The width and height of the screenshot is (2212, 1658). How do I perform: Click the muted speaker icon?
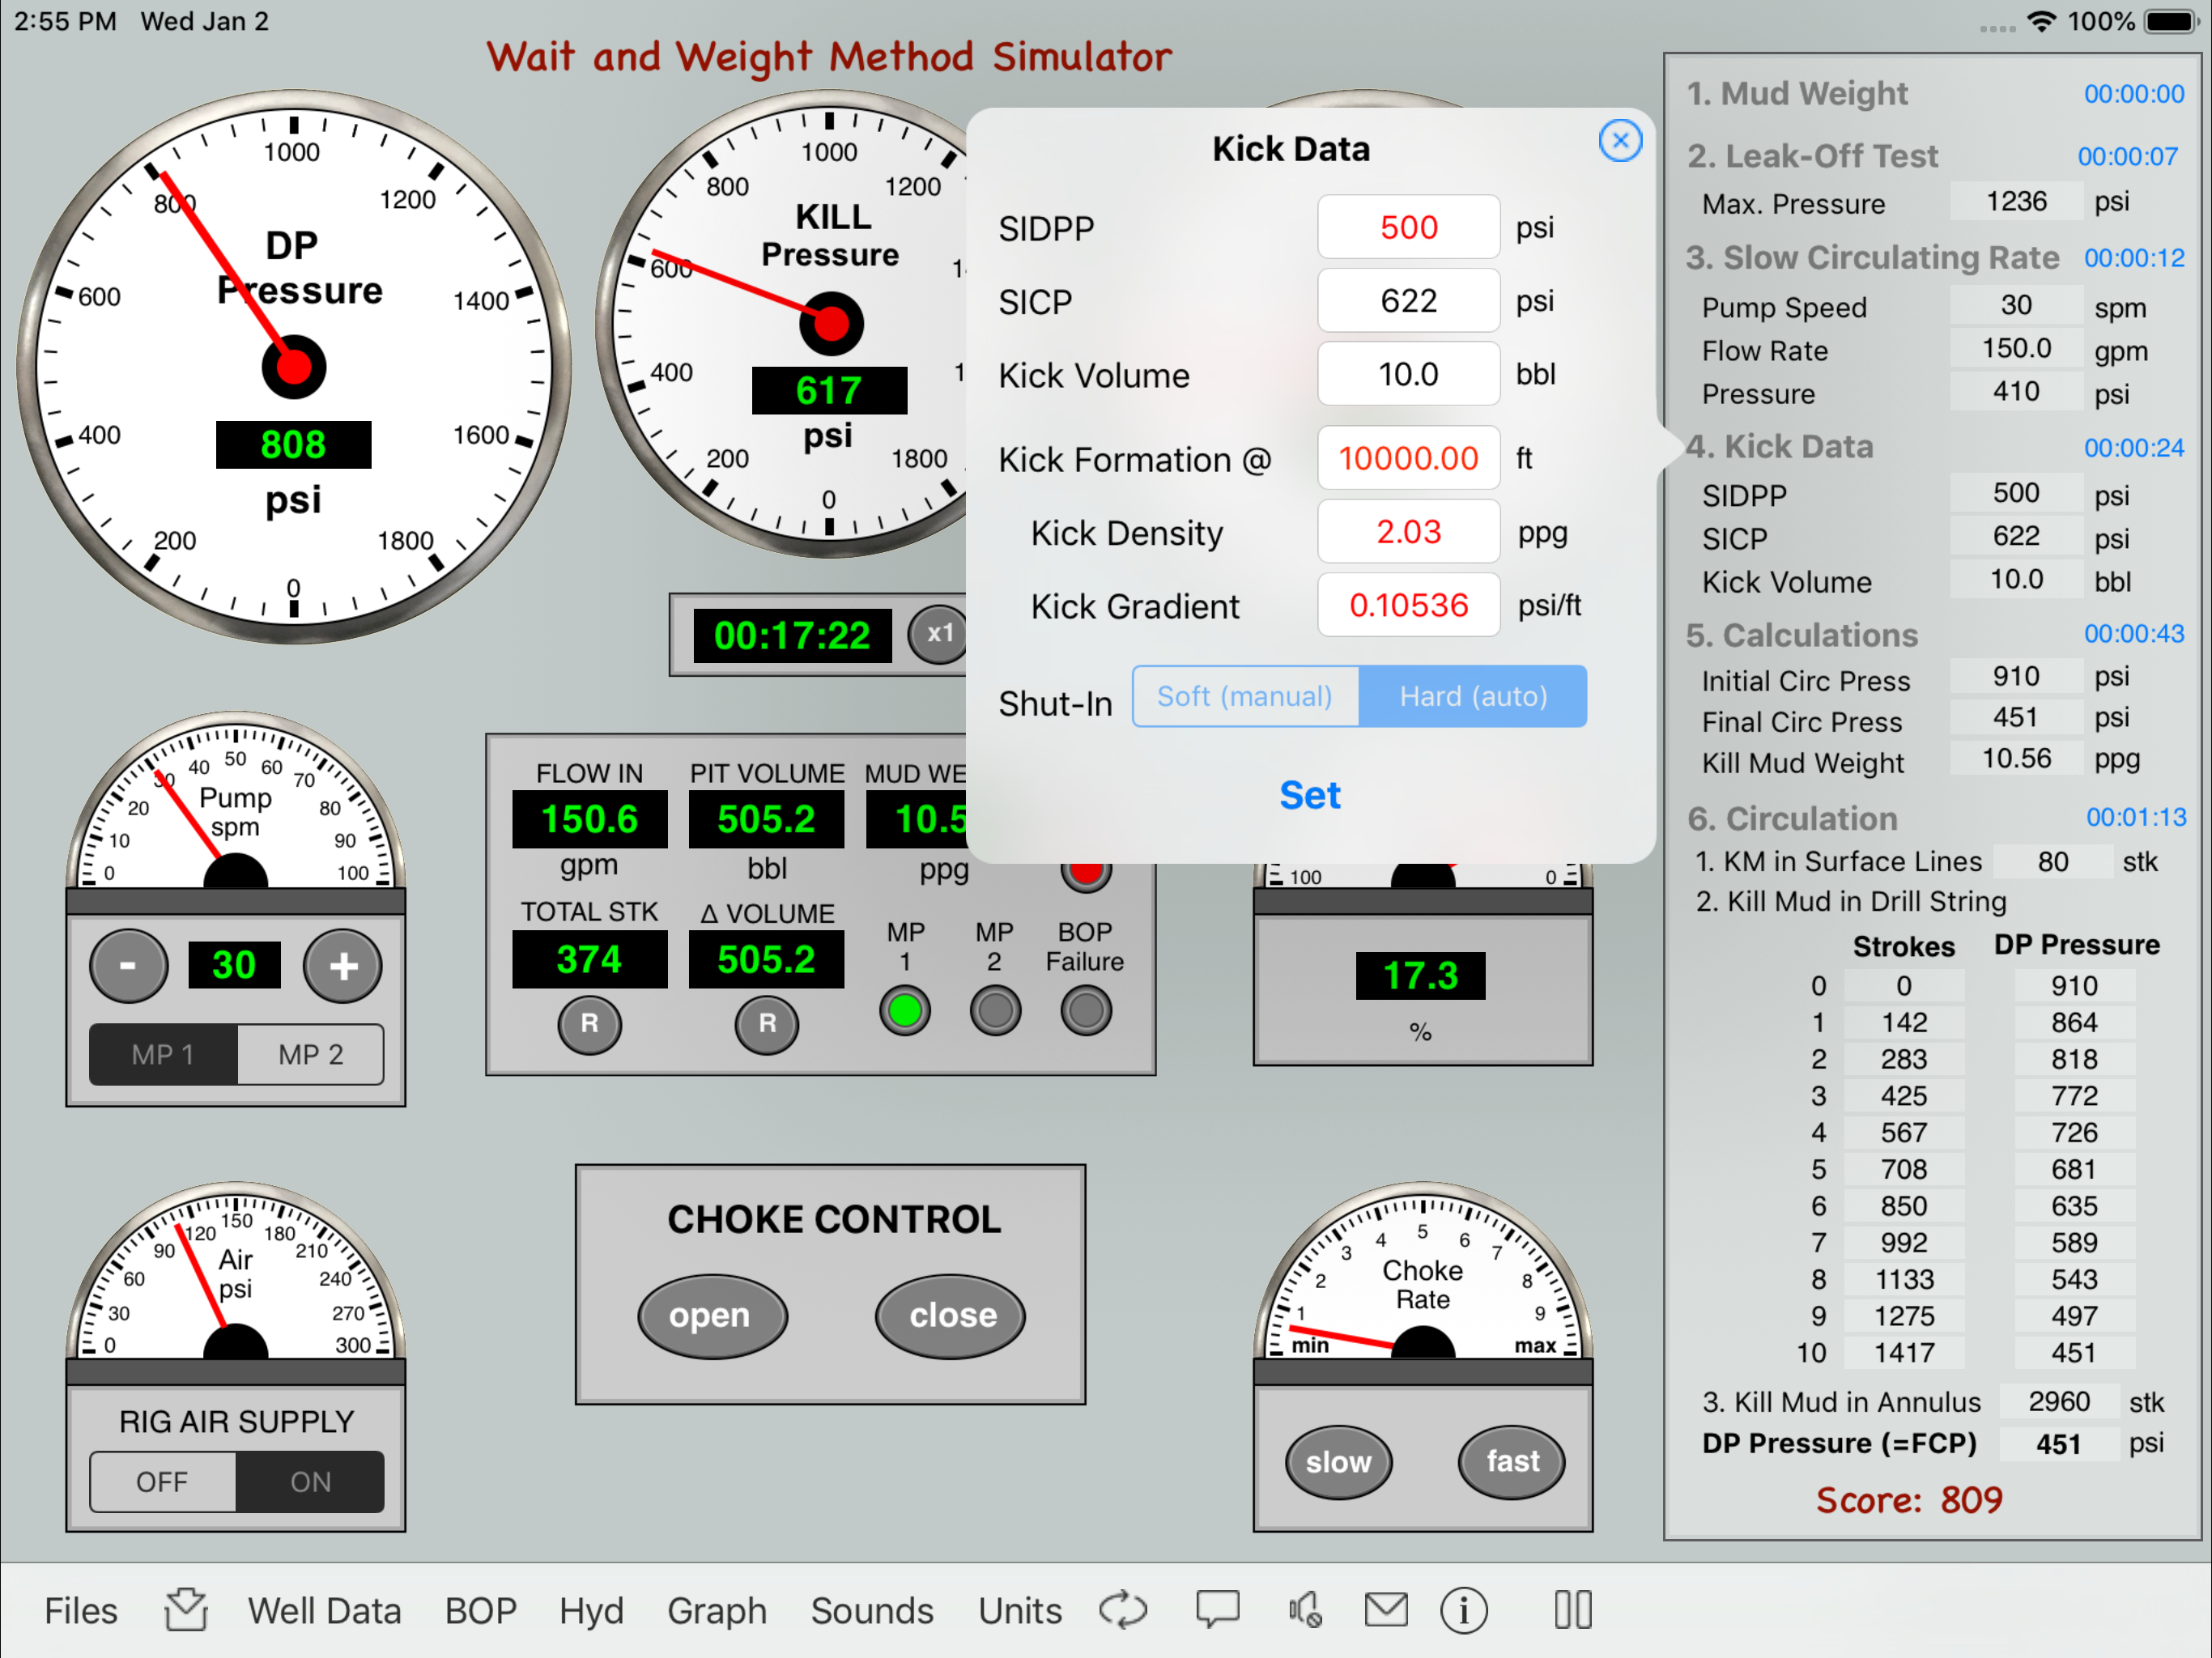click(1305, 1610)
